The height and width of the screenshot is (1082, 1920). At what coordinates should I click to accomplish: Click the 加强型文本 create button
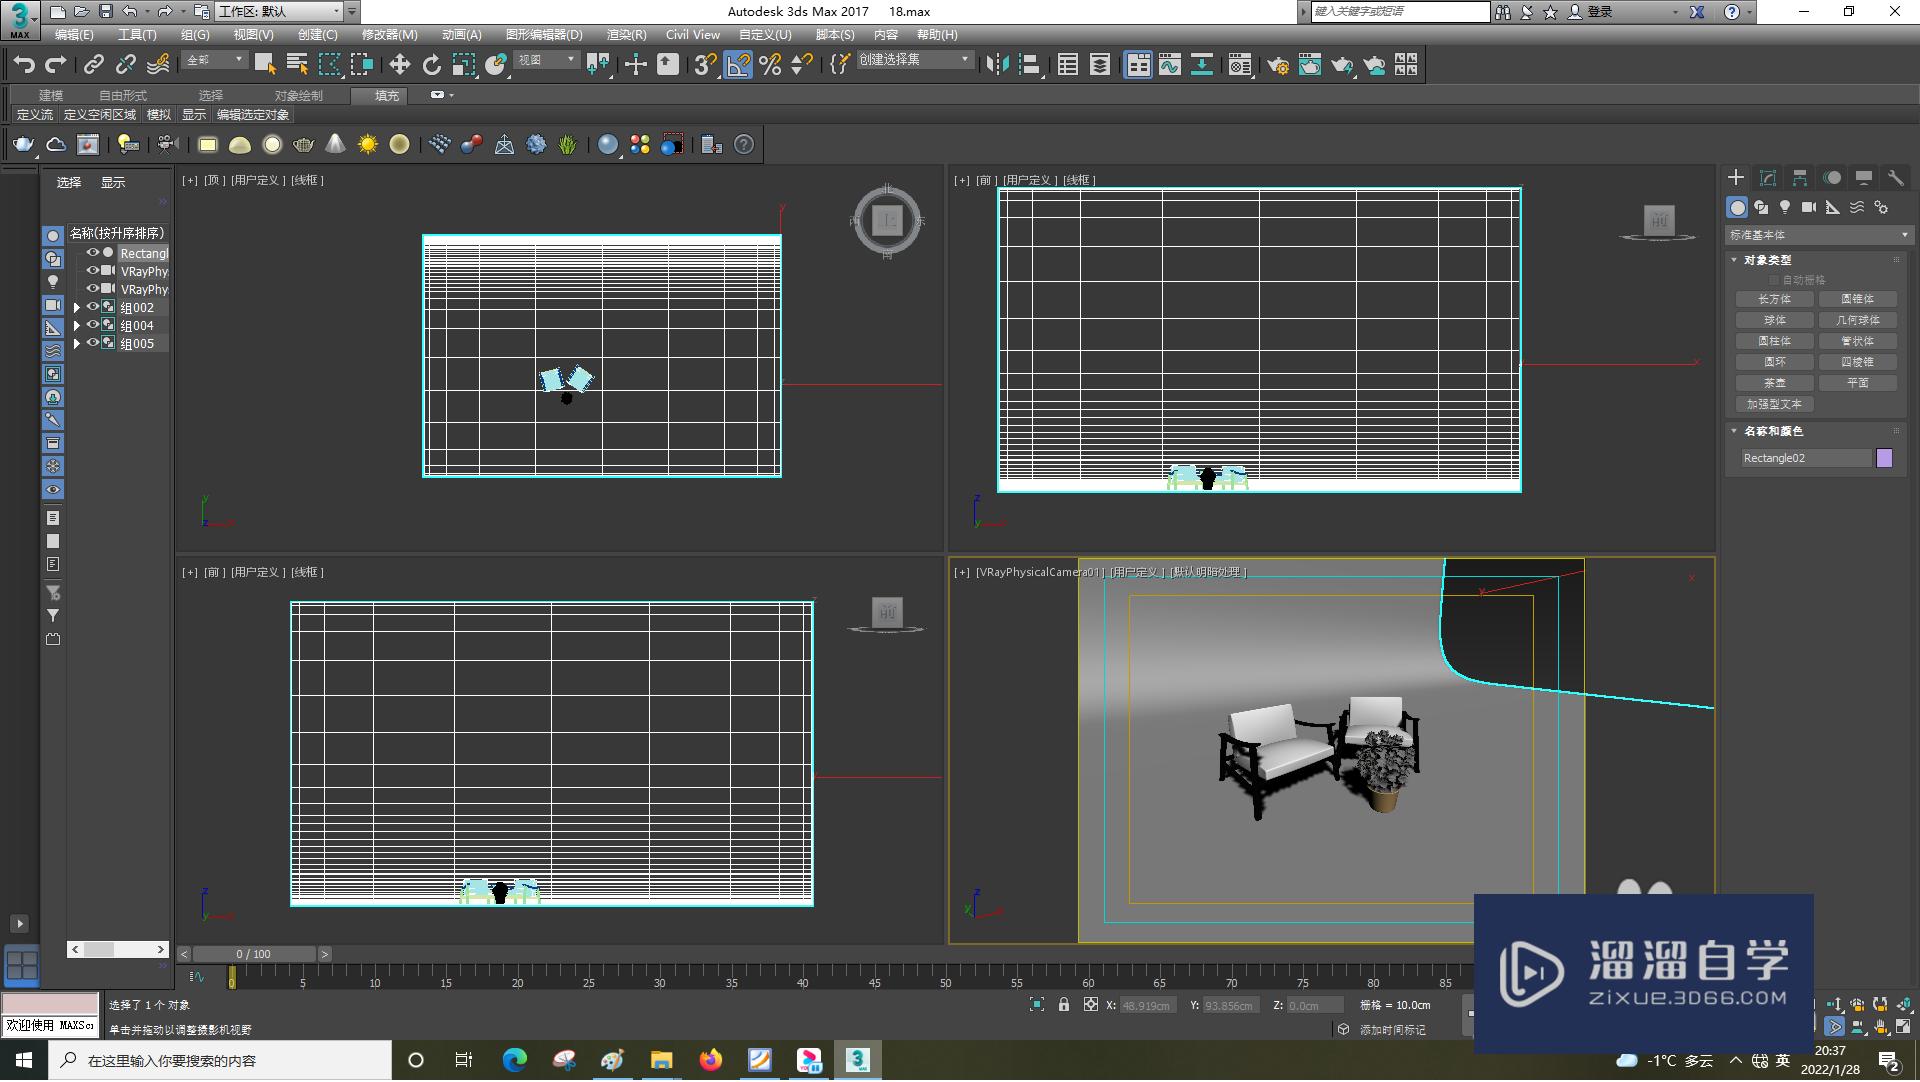(1774, 404)
